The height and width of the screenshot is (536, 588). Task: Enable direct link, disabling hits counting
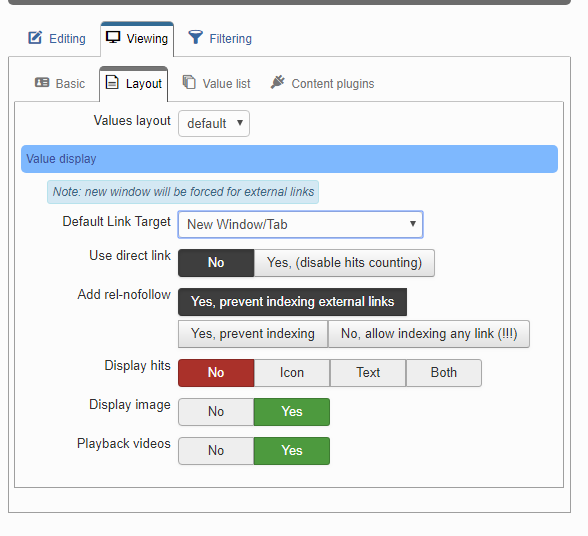[x=344, y=263]
